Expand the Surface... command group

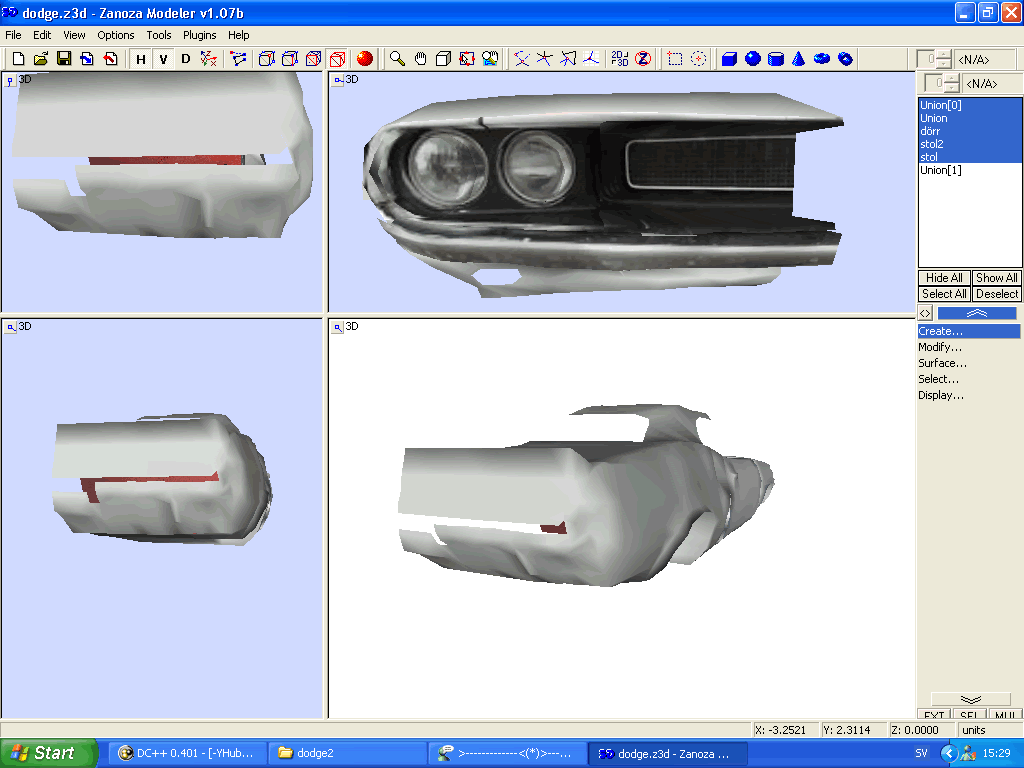pyautogui.click(x=942, y=363)
